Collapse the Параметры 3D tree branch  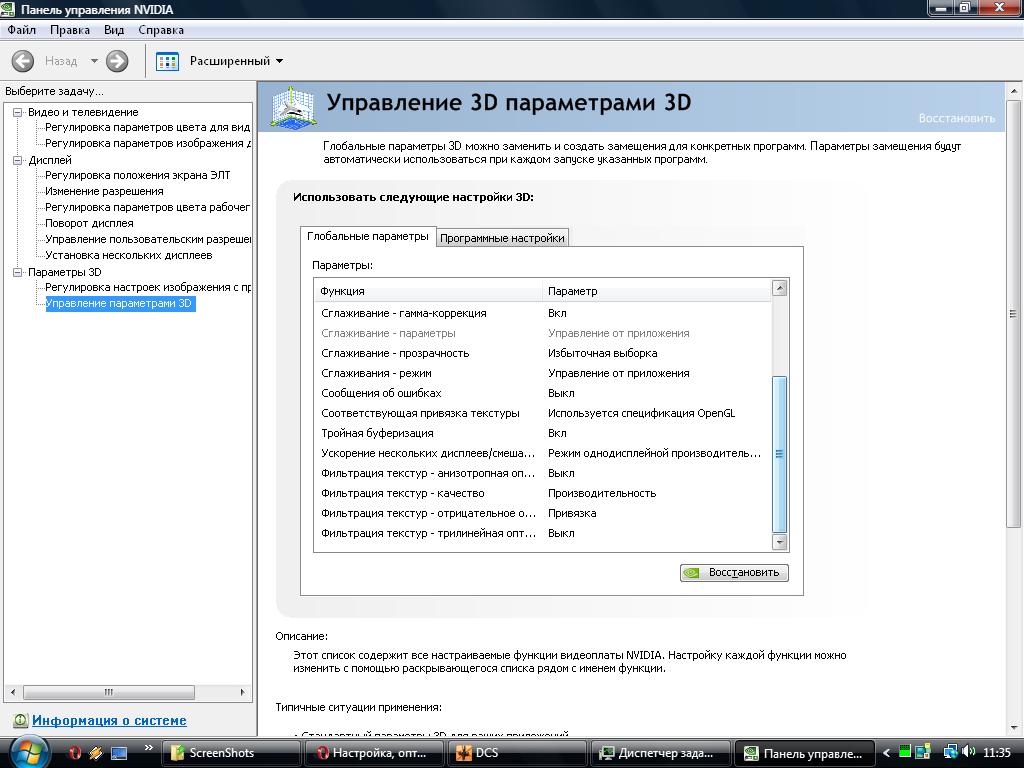pyautogui.click(x=18, y=272)
